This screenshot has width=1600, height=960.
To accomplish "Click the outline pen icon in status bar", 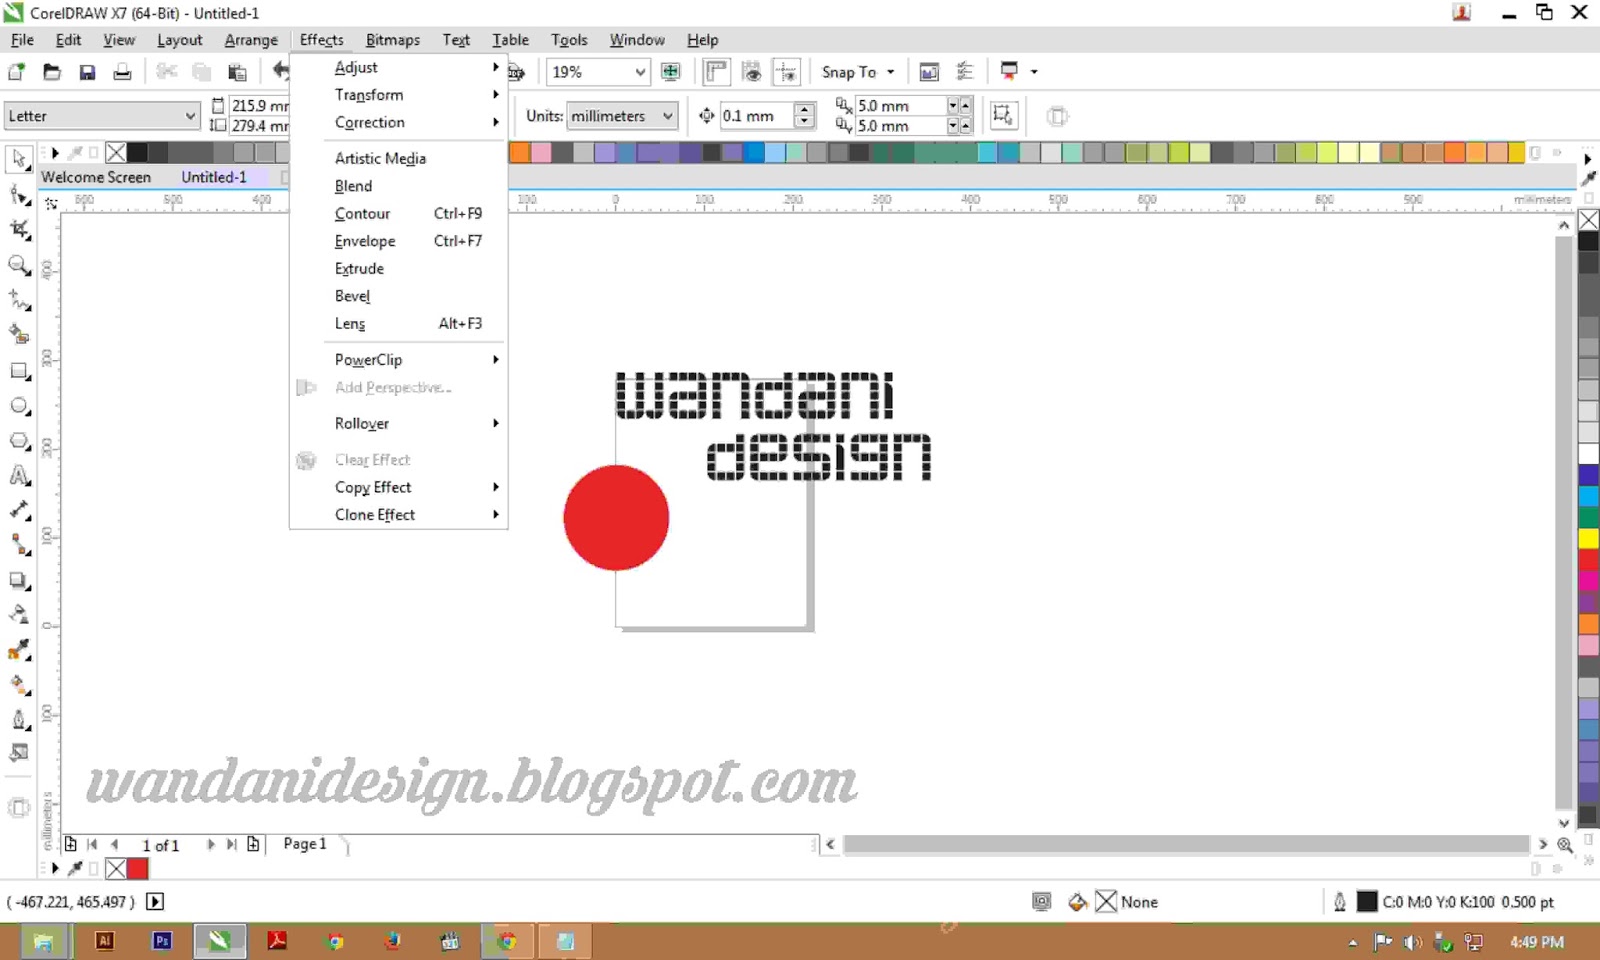I will [x=1339, y=902].
